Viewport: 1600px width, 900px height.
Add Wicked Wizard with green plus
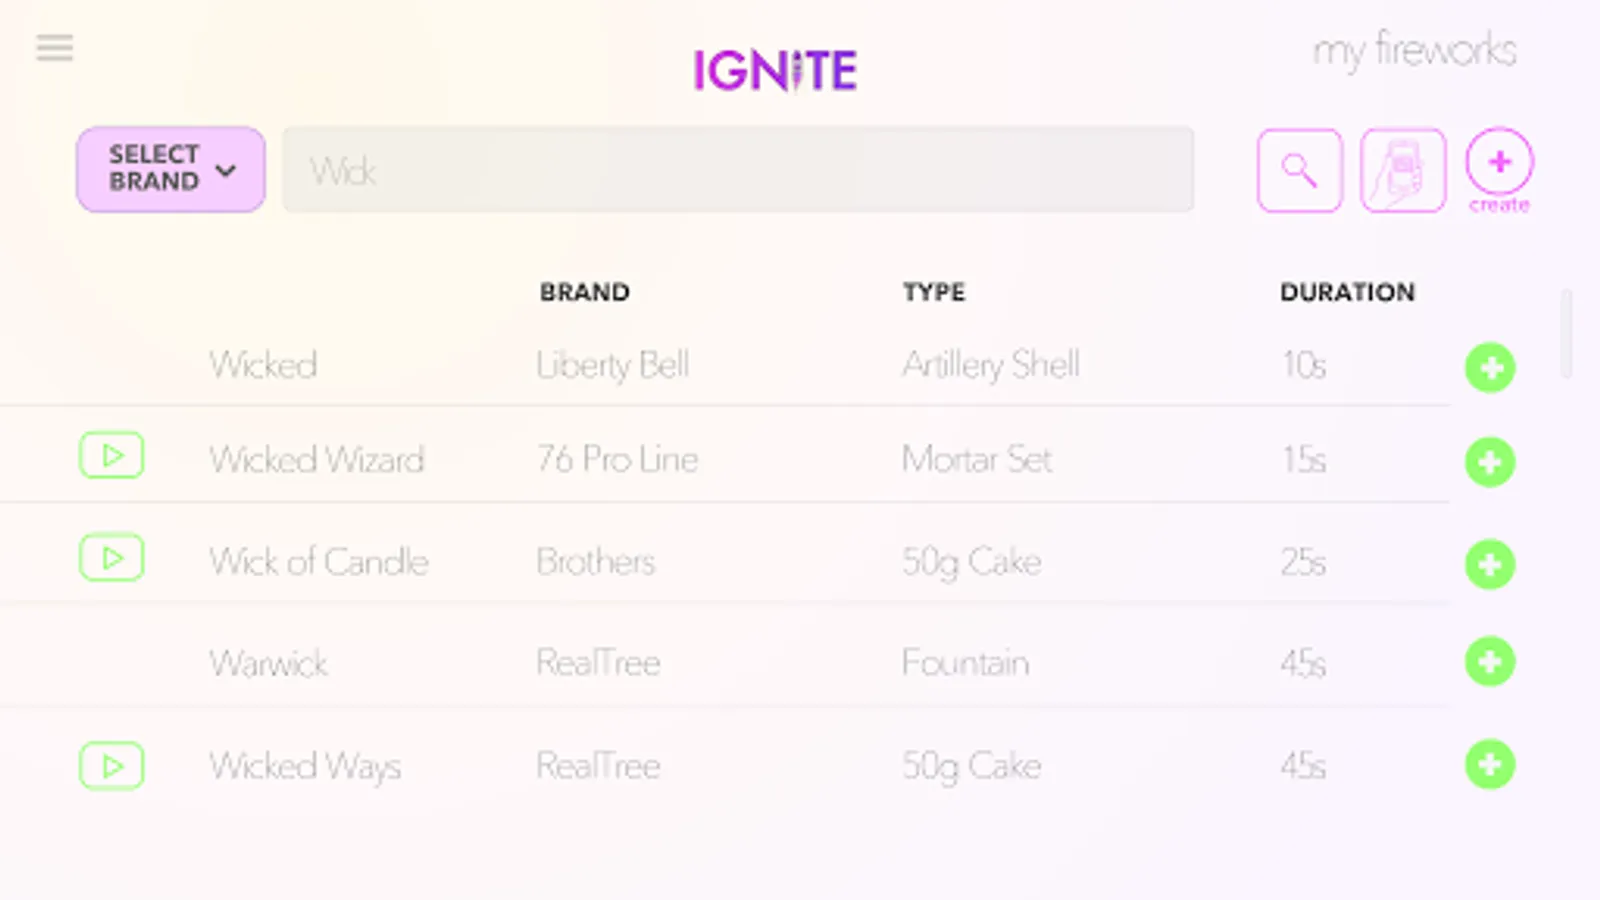(1490, 462)
